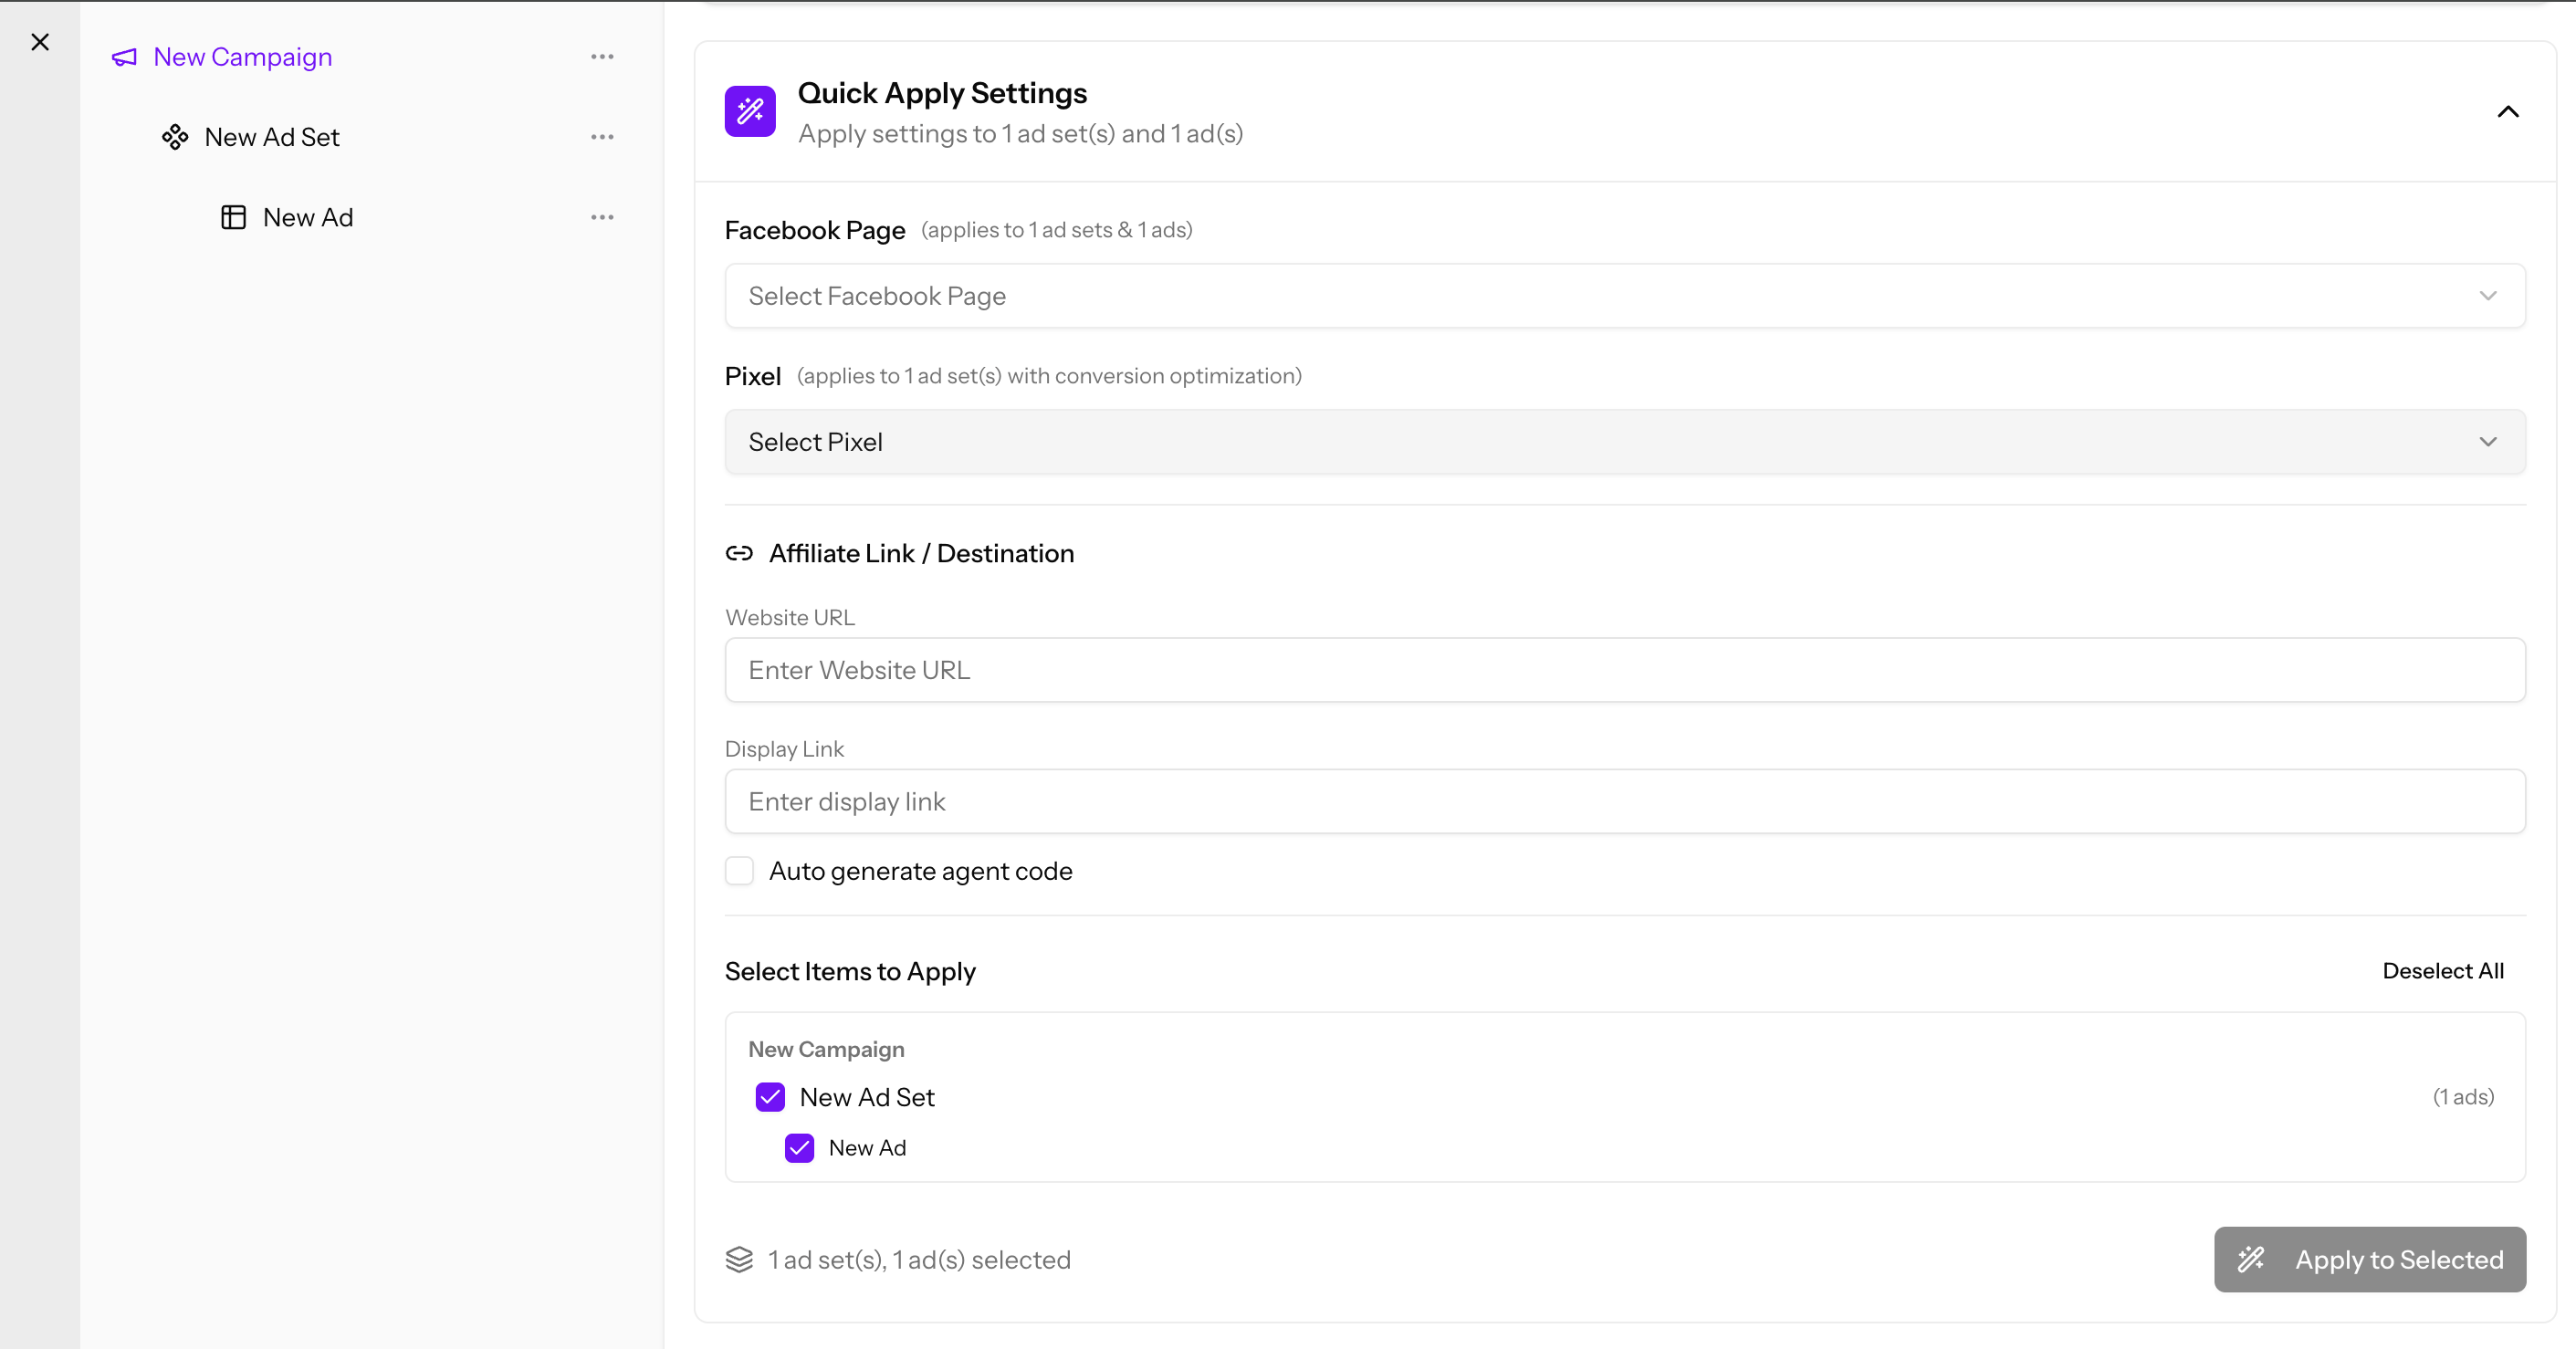Enable Auto generate agent code checkbox

(739, 871)
